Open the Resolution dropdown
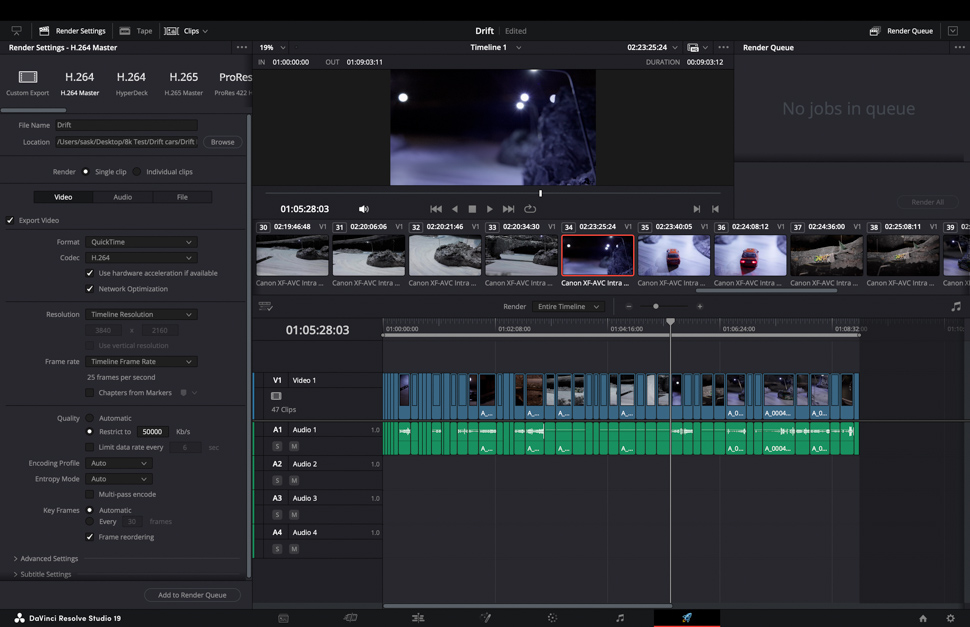The height and width of the screenshot is (627, 970). [x=141, y=315]
